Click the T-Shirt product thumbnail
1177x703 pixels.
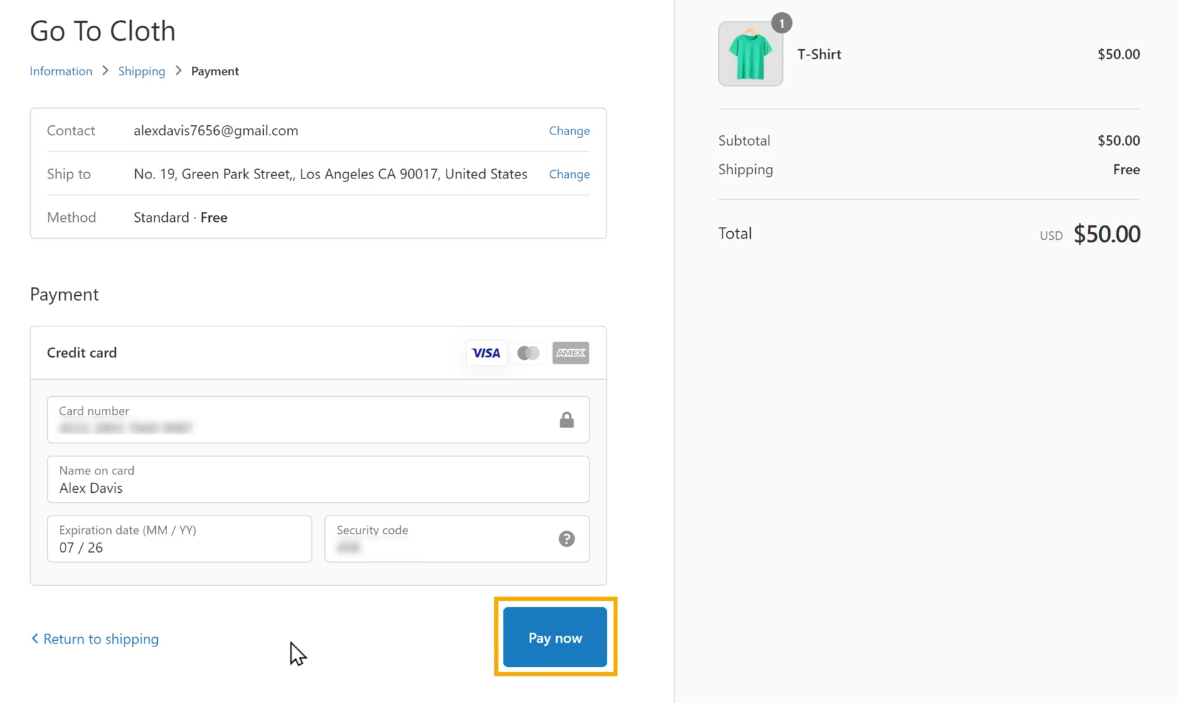751,54
